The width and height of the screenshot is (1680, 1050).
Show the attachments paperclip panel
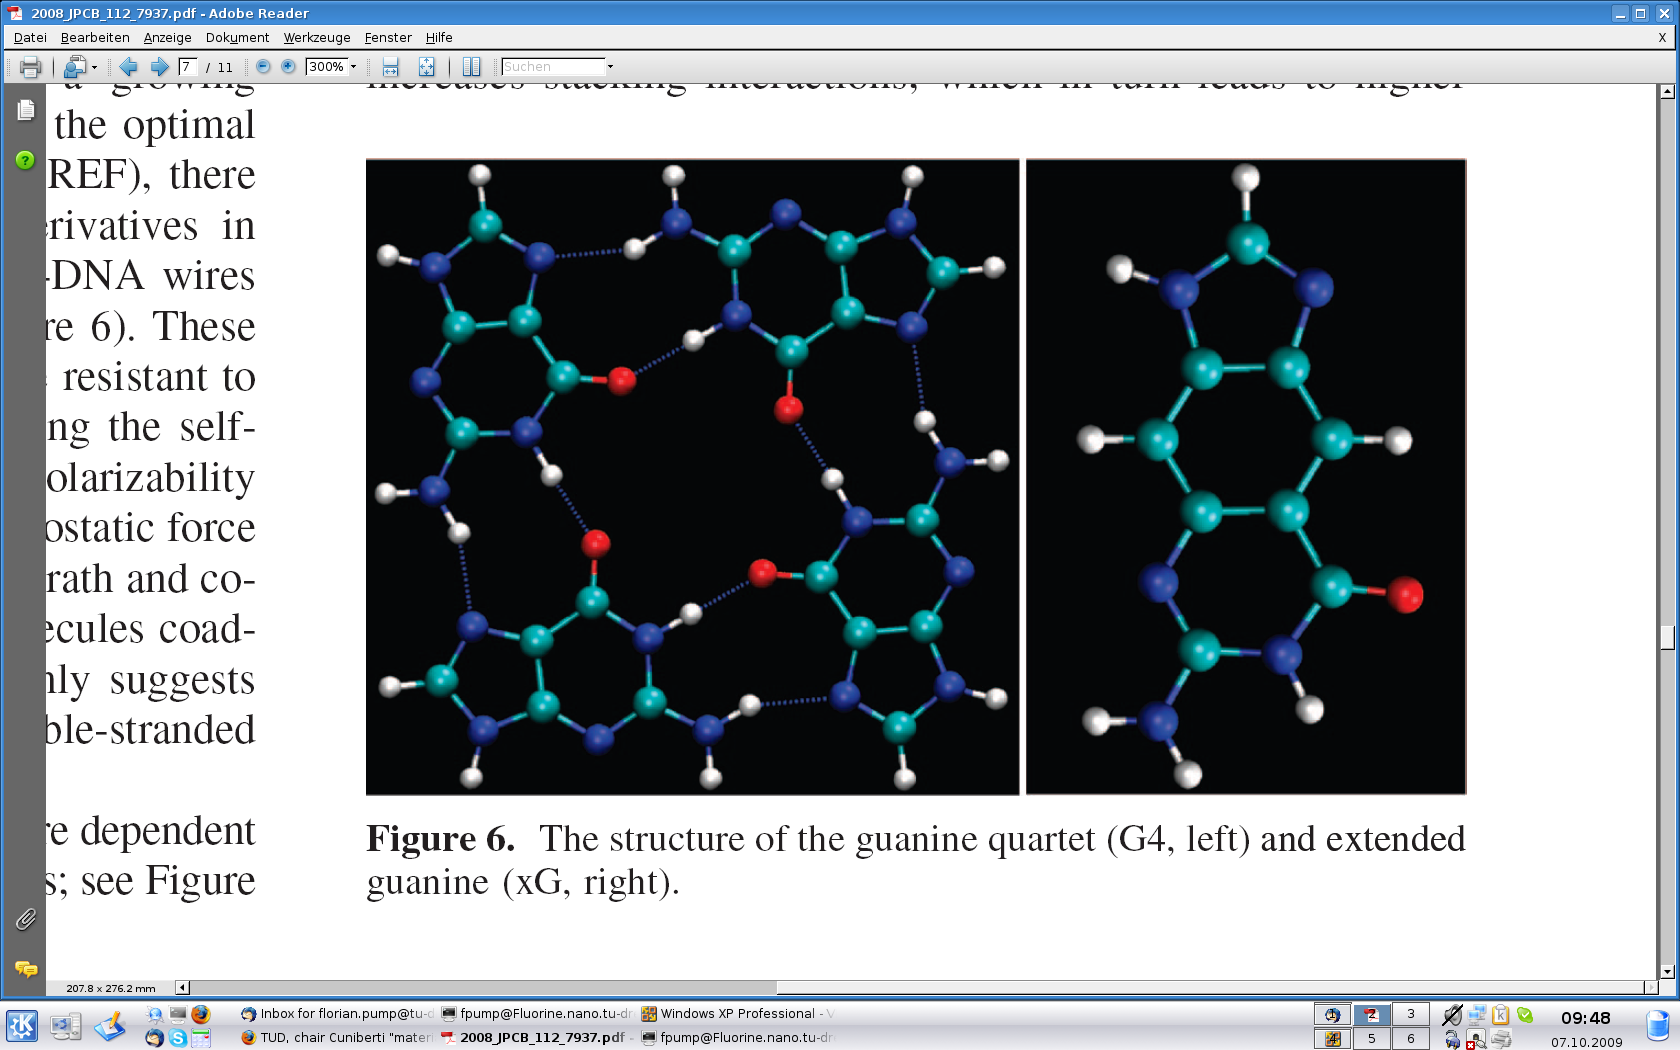point(25,919)
